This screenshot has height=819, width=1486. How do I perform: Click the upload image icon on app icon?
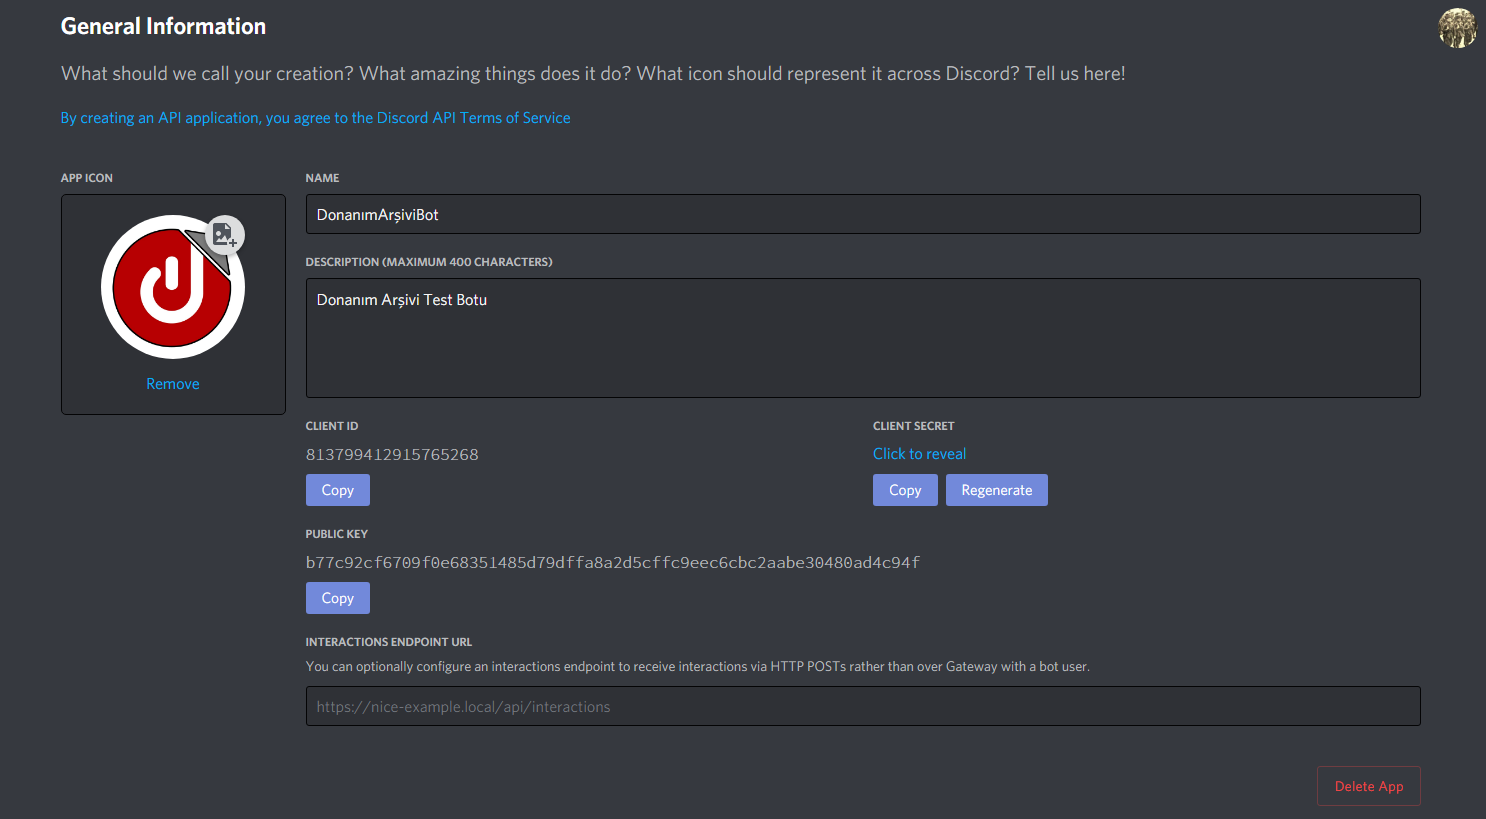click(224, 235)
